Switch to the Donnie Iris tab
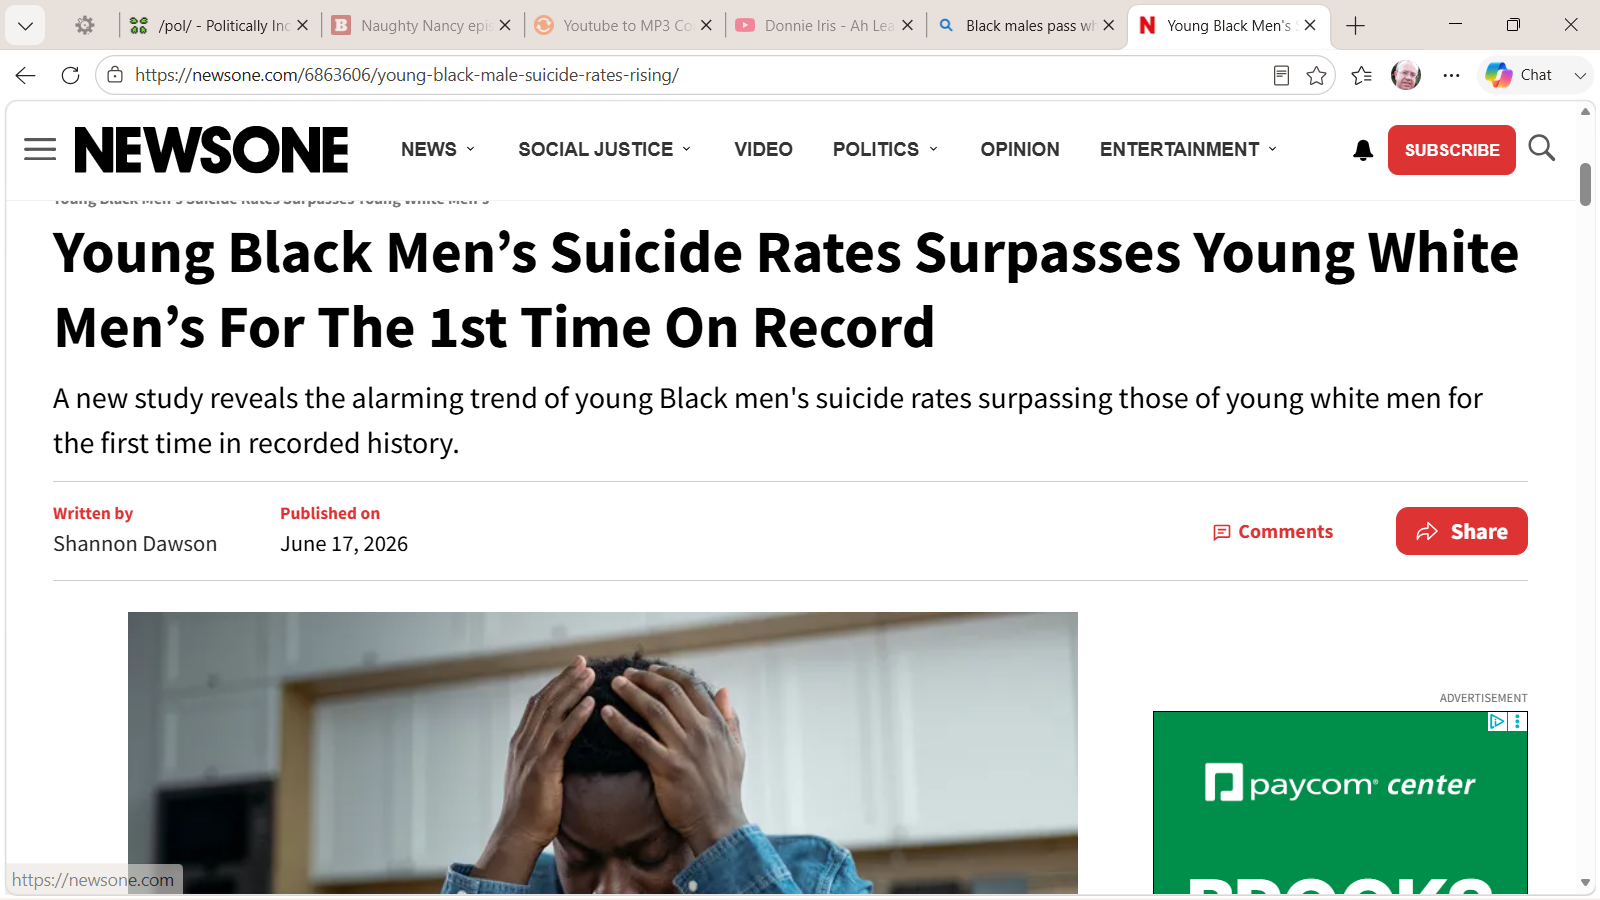 pos(825,26)
